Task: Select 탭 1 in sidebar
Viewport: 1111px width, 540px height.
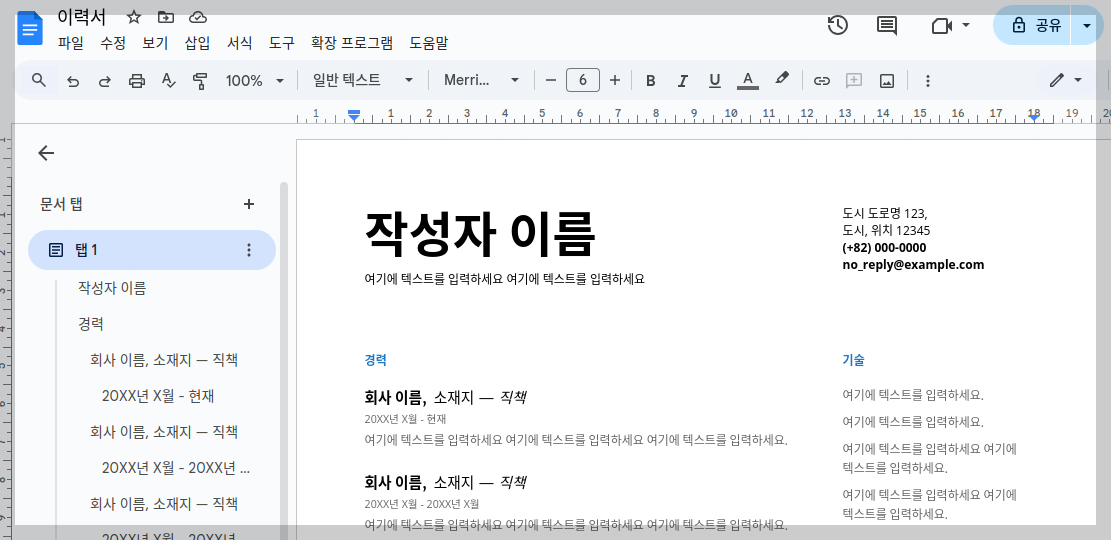Action: tap(152, 250)
